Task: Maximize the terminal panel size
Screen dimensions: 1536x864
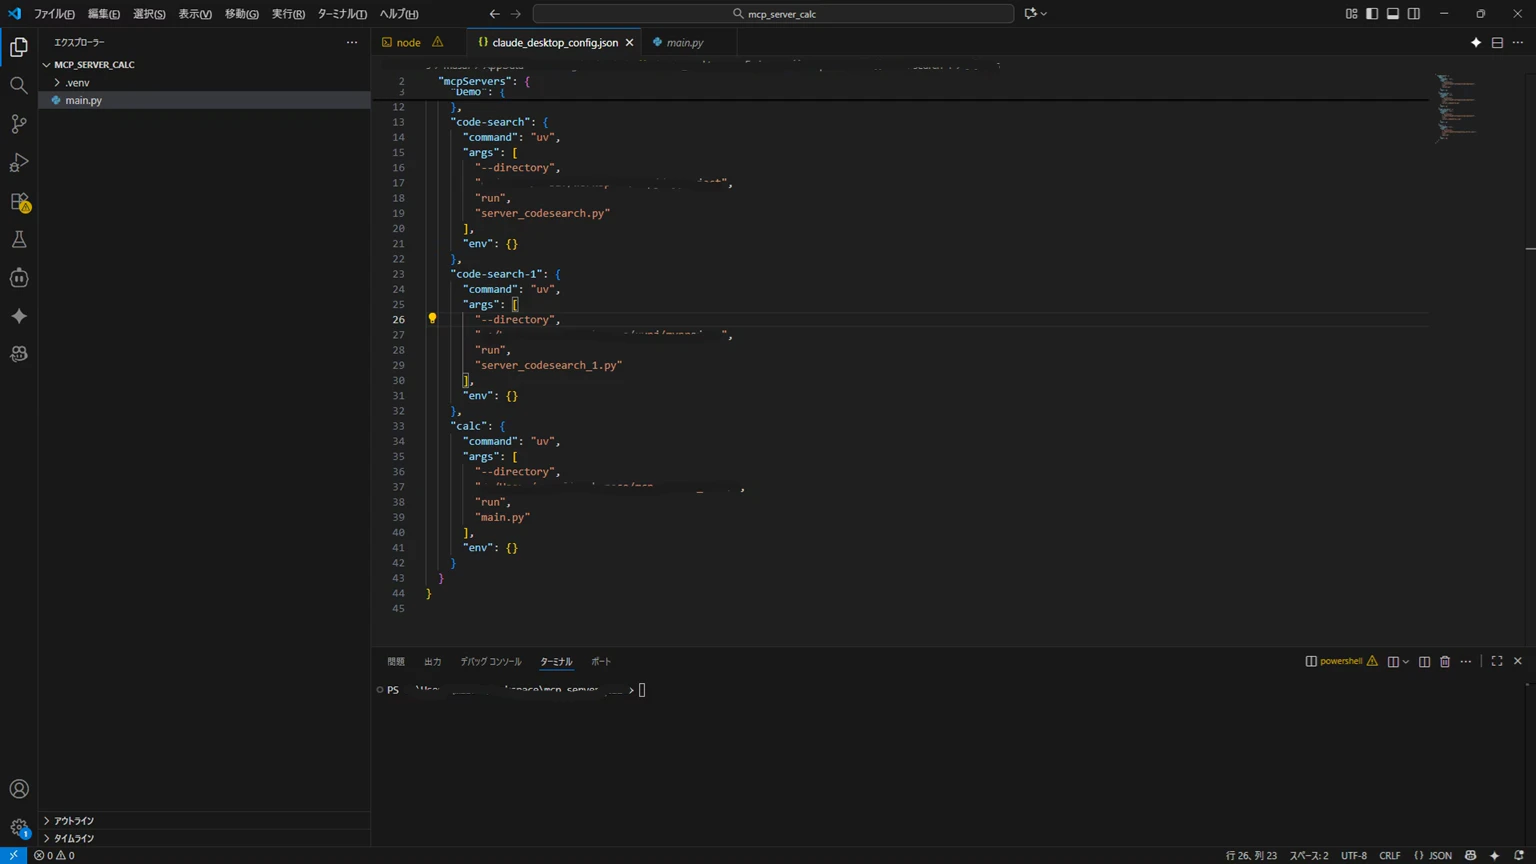Action: [x=1497, y=661]
